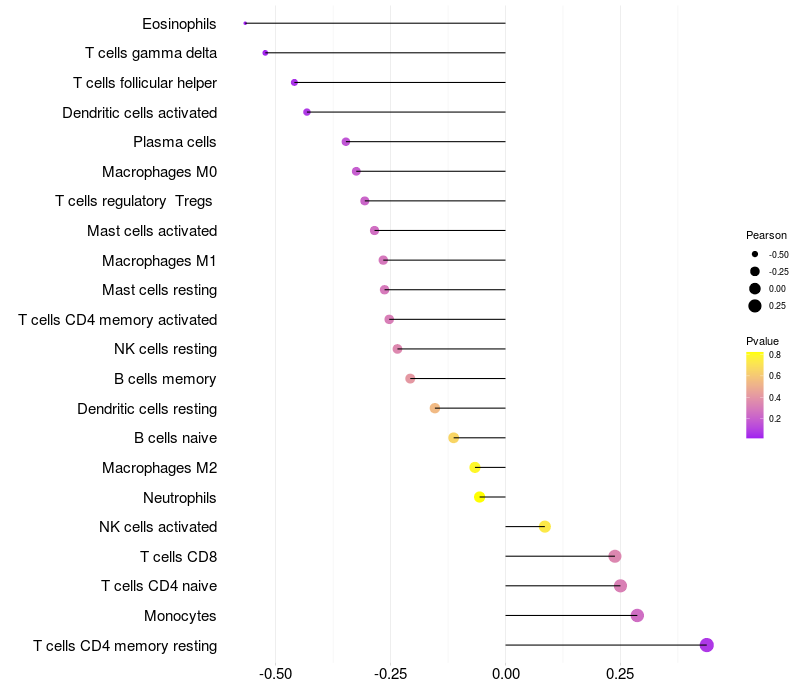The image size is (800, 700).
Task: Click the Pearson -0.50 legend dot
Action: (x=755, y=255)
